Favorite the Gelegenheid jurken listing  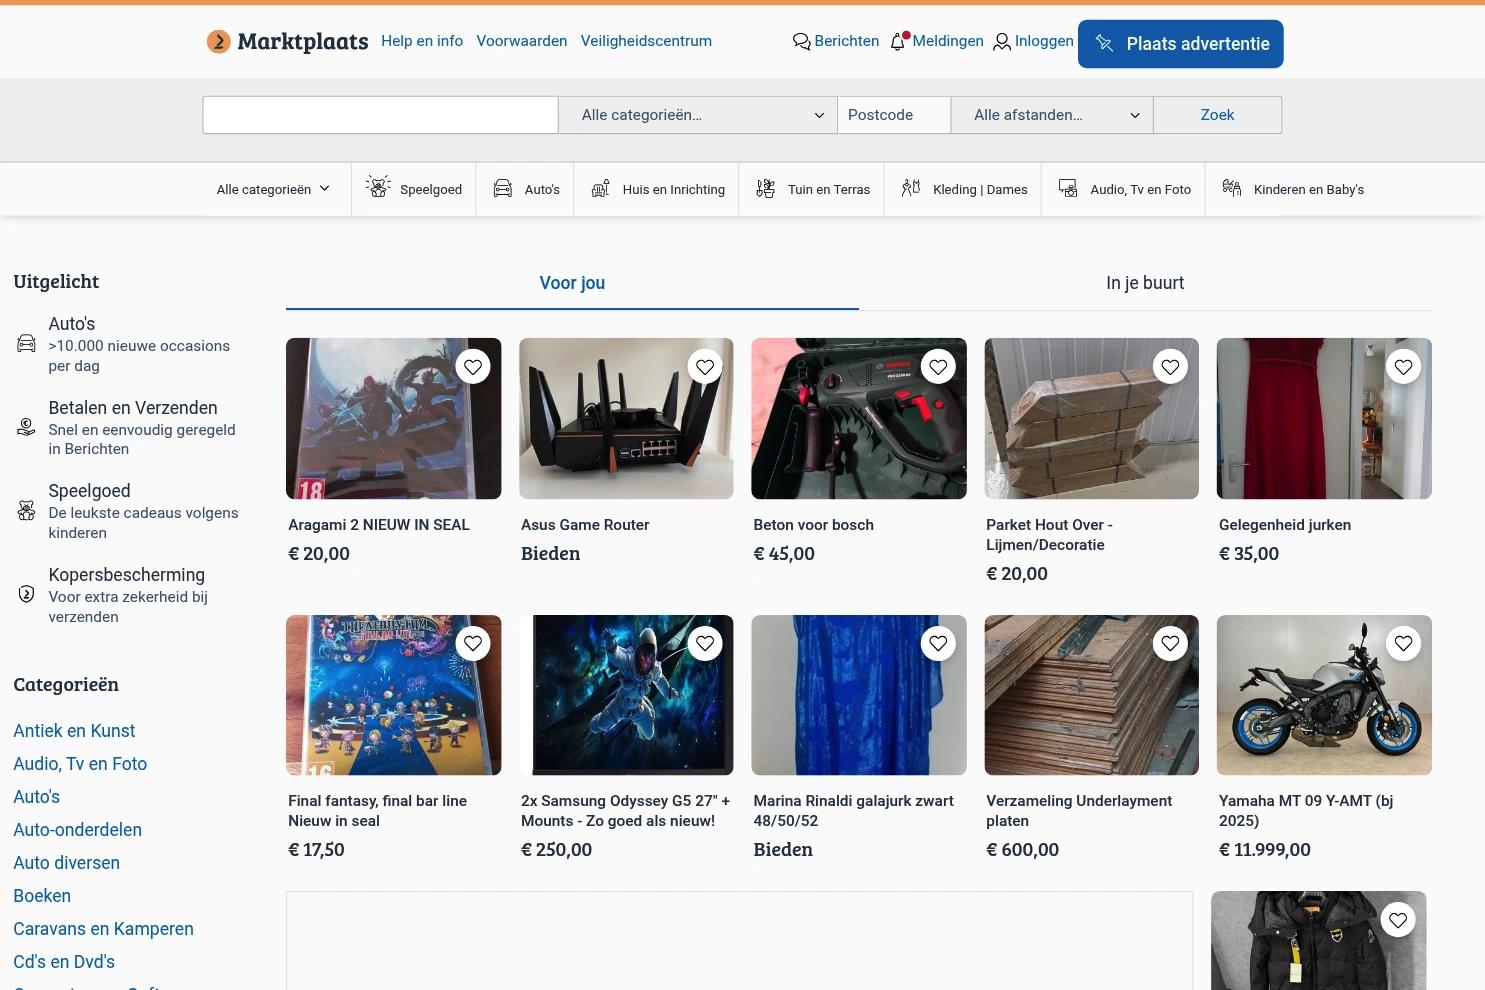click(1403, 367)
